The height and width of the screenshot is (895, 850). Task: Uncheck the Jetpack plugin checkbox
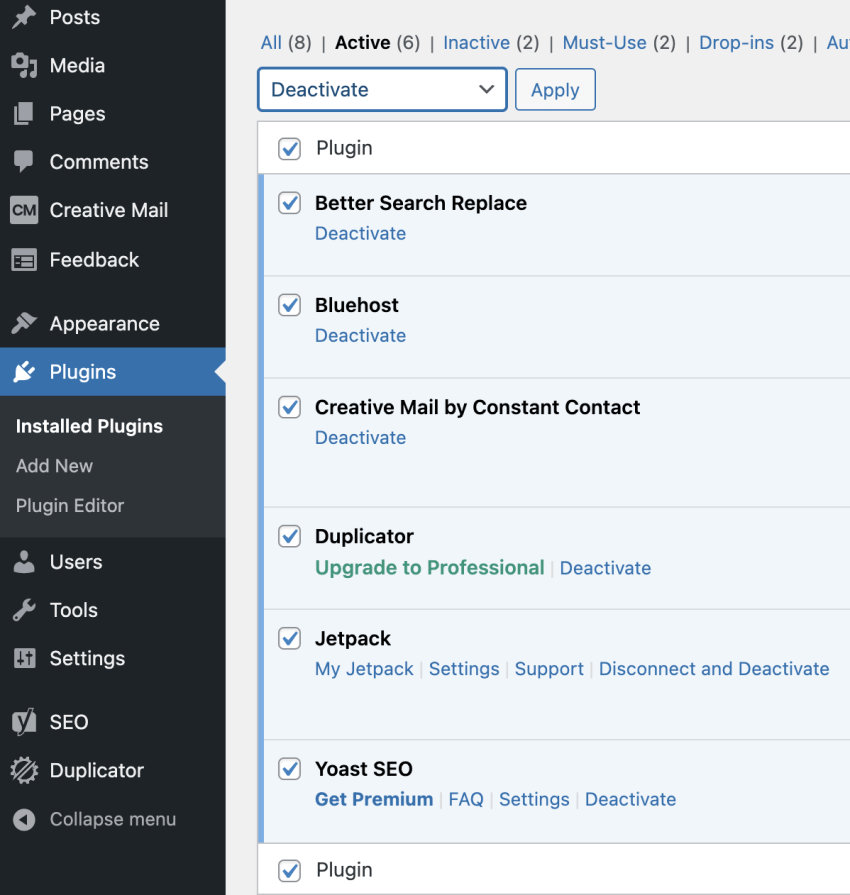pyautogui.click(x=289, y=638)
